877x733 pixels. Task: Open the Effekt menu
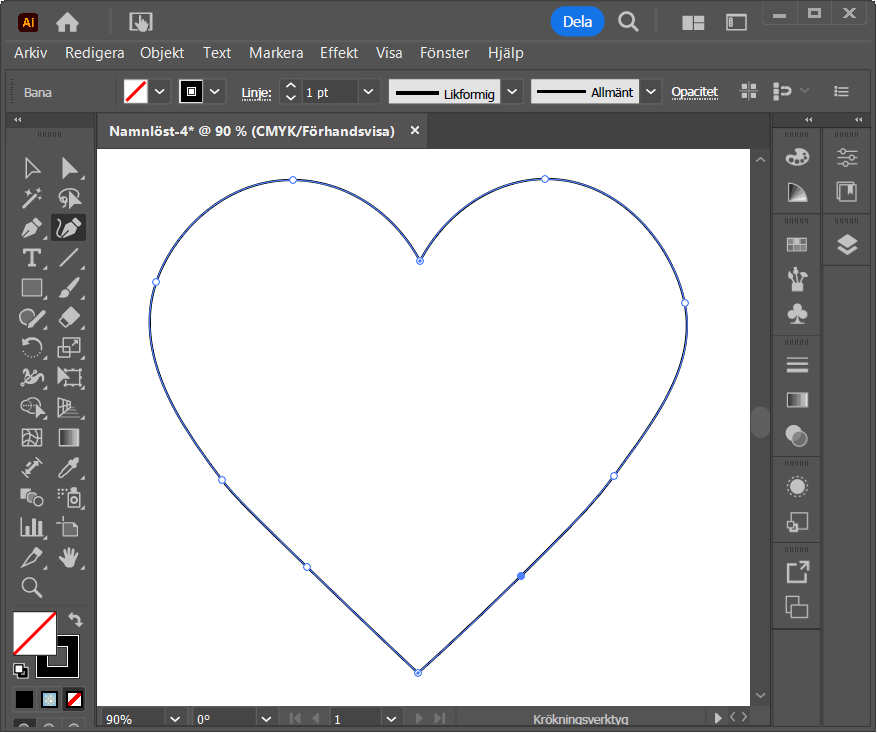coord(338,53)
